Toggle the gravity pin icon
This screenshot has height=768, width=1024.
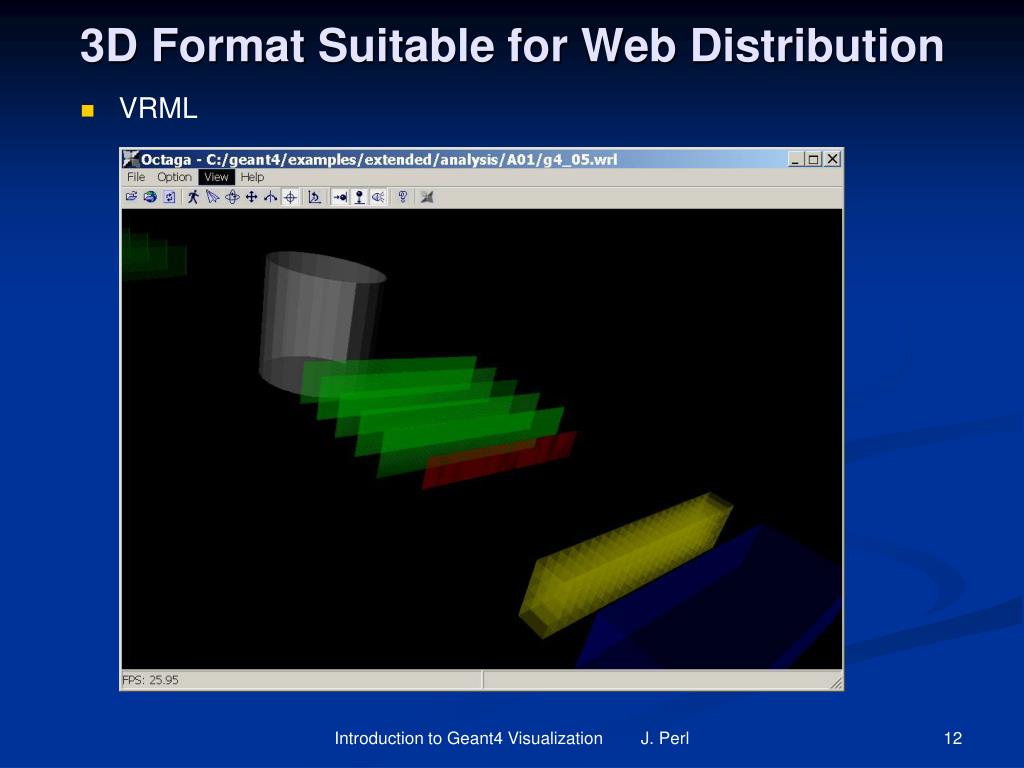click(x=359, y=197)
